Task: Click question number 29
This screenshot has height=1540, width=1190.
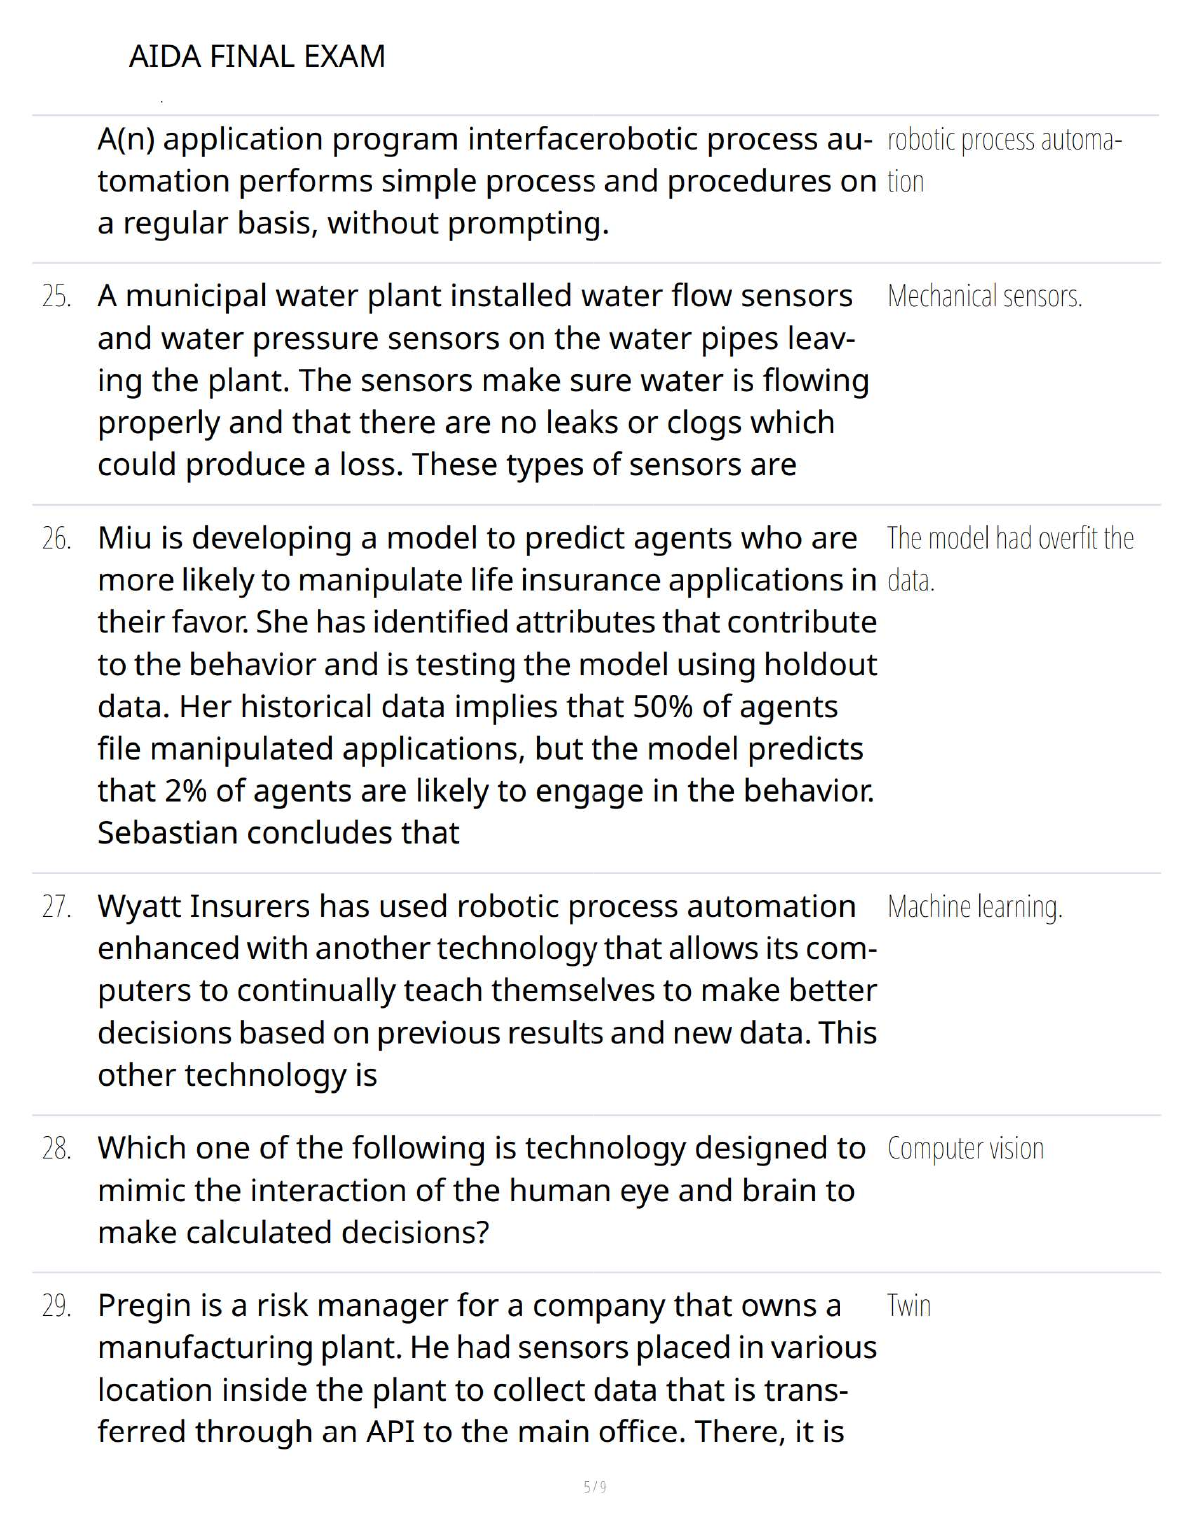Action: (x=57, y=1306)
